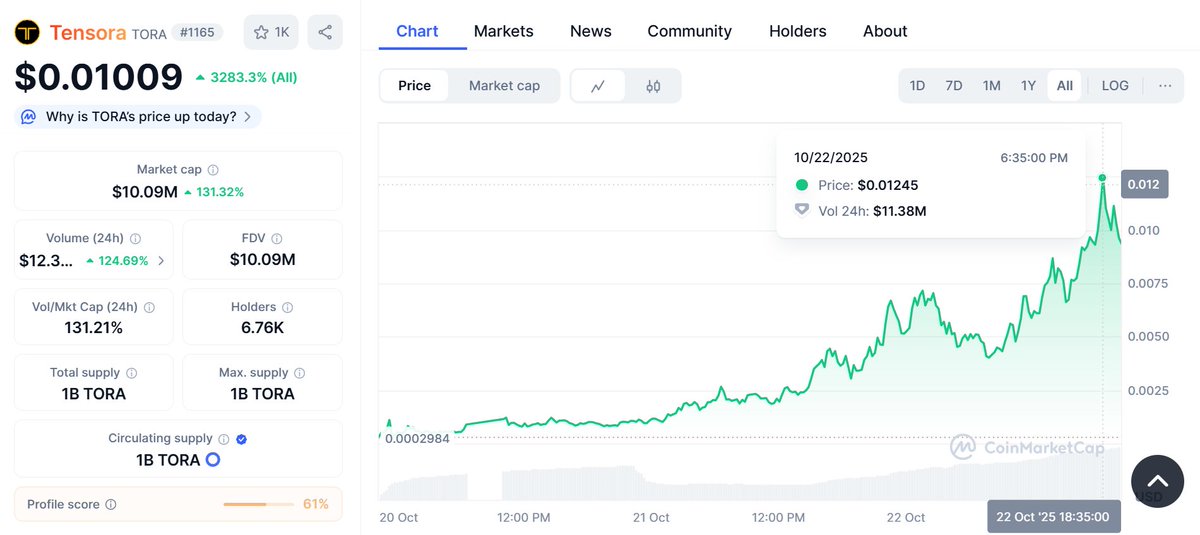Click the circulating supply progress ring
The image size is (1200, 535).
(212, 460)
